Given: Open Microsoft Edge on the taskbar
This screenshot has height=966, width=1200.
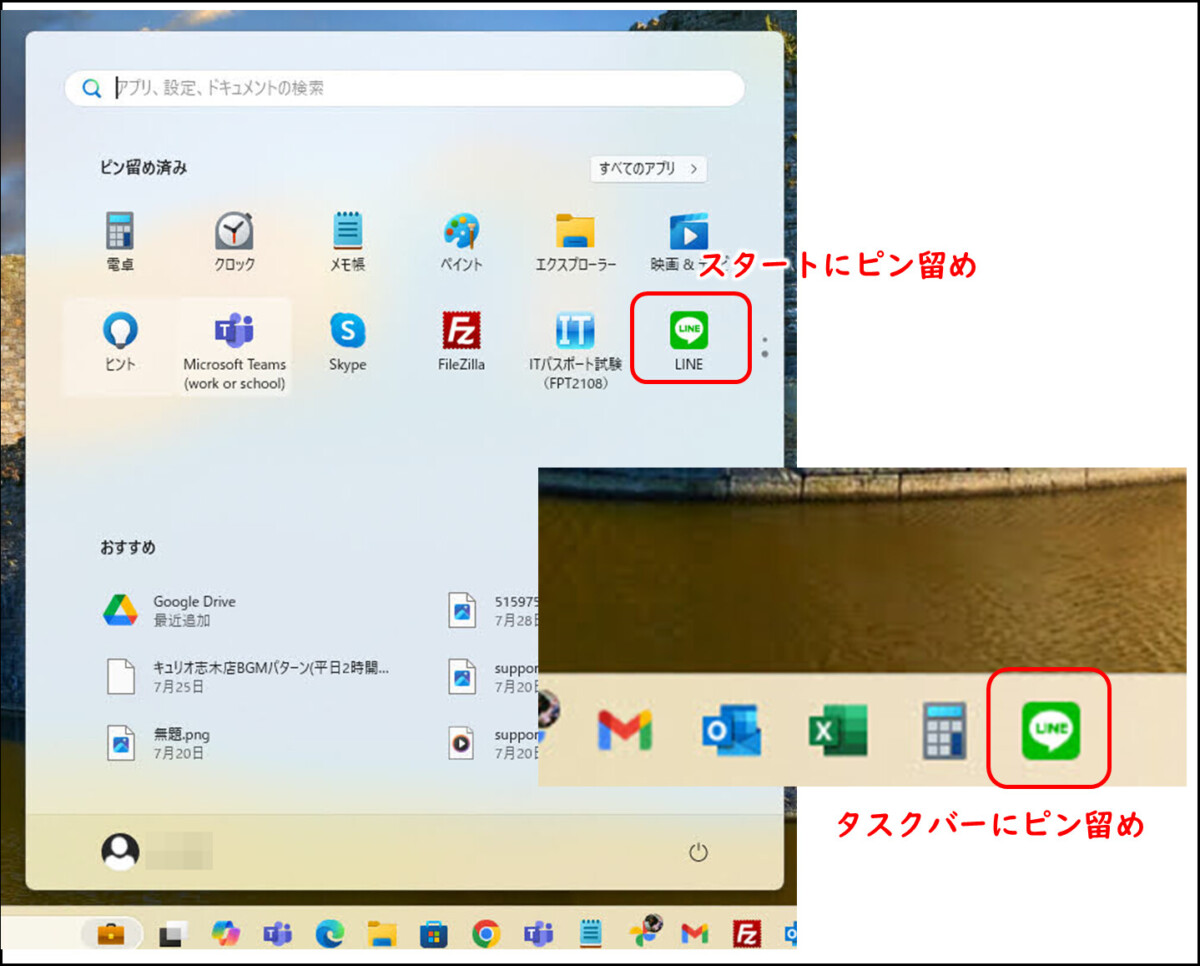Looking at the screenshot, I should [329, 934].
